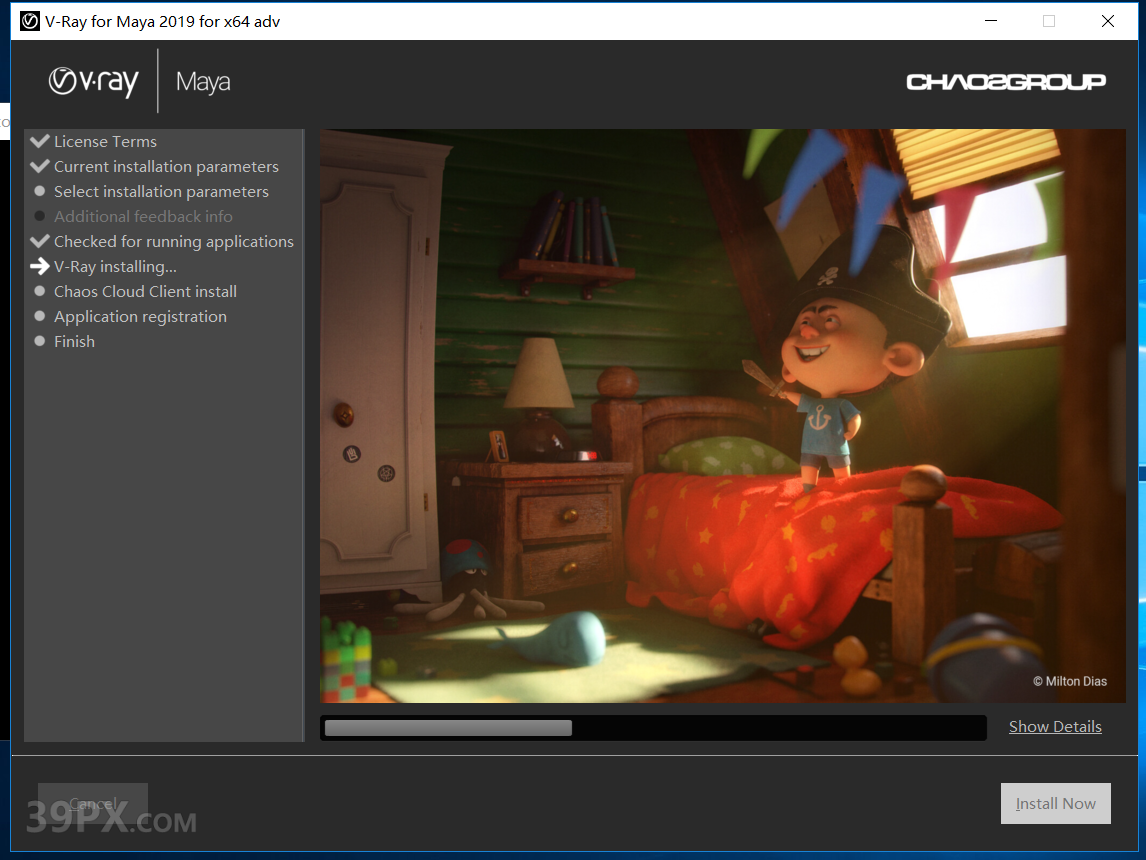Click bullet beside Chaos Cloud Client install

pos(40,292)
